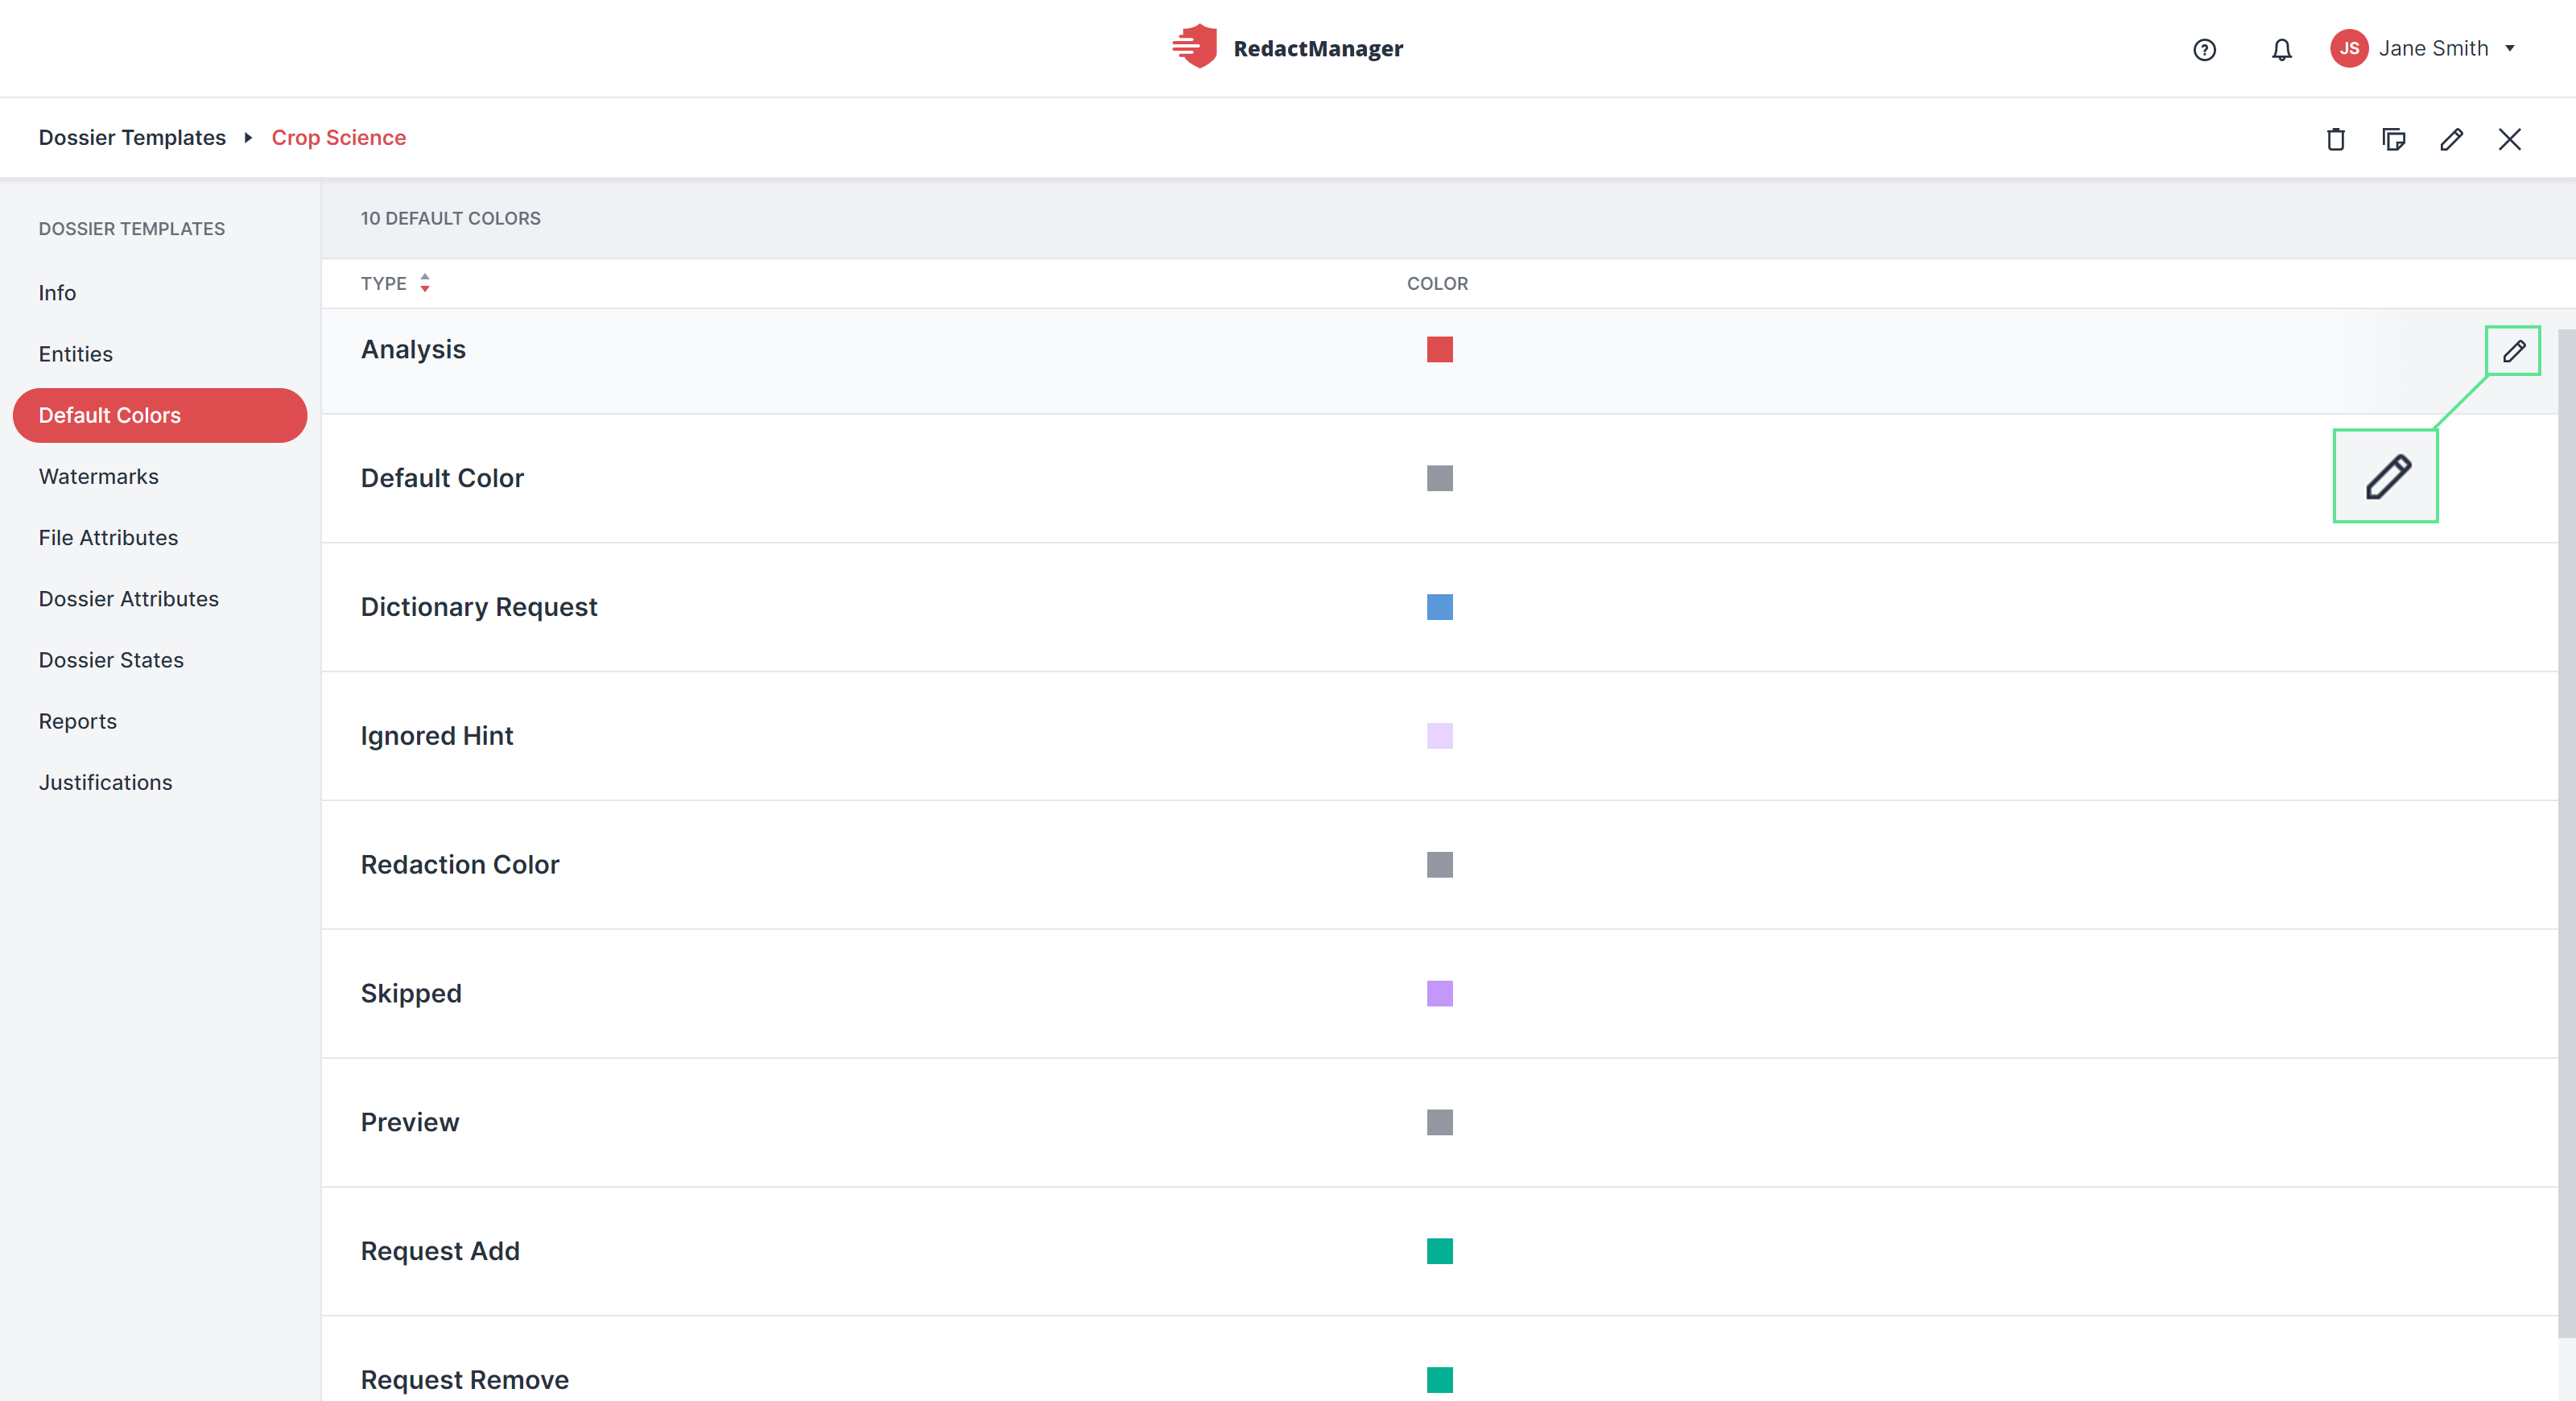Select the Request Remove row label
Screen dimensions: 2576x1401
[x=465, y=1380]
